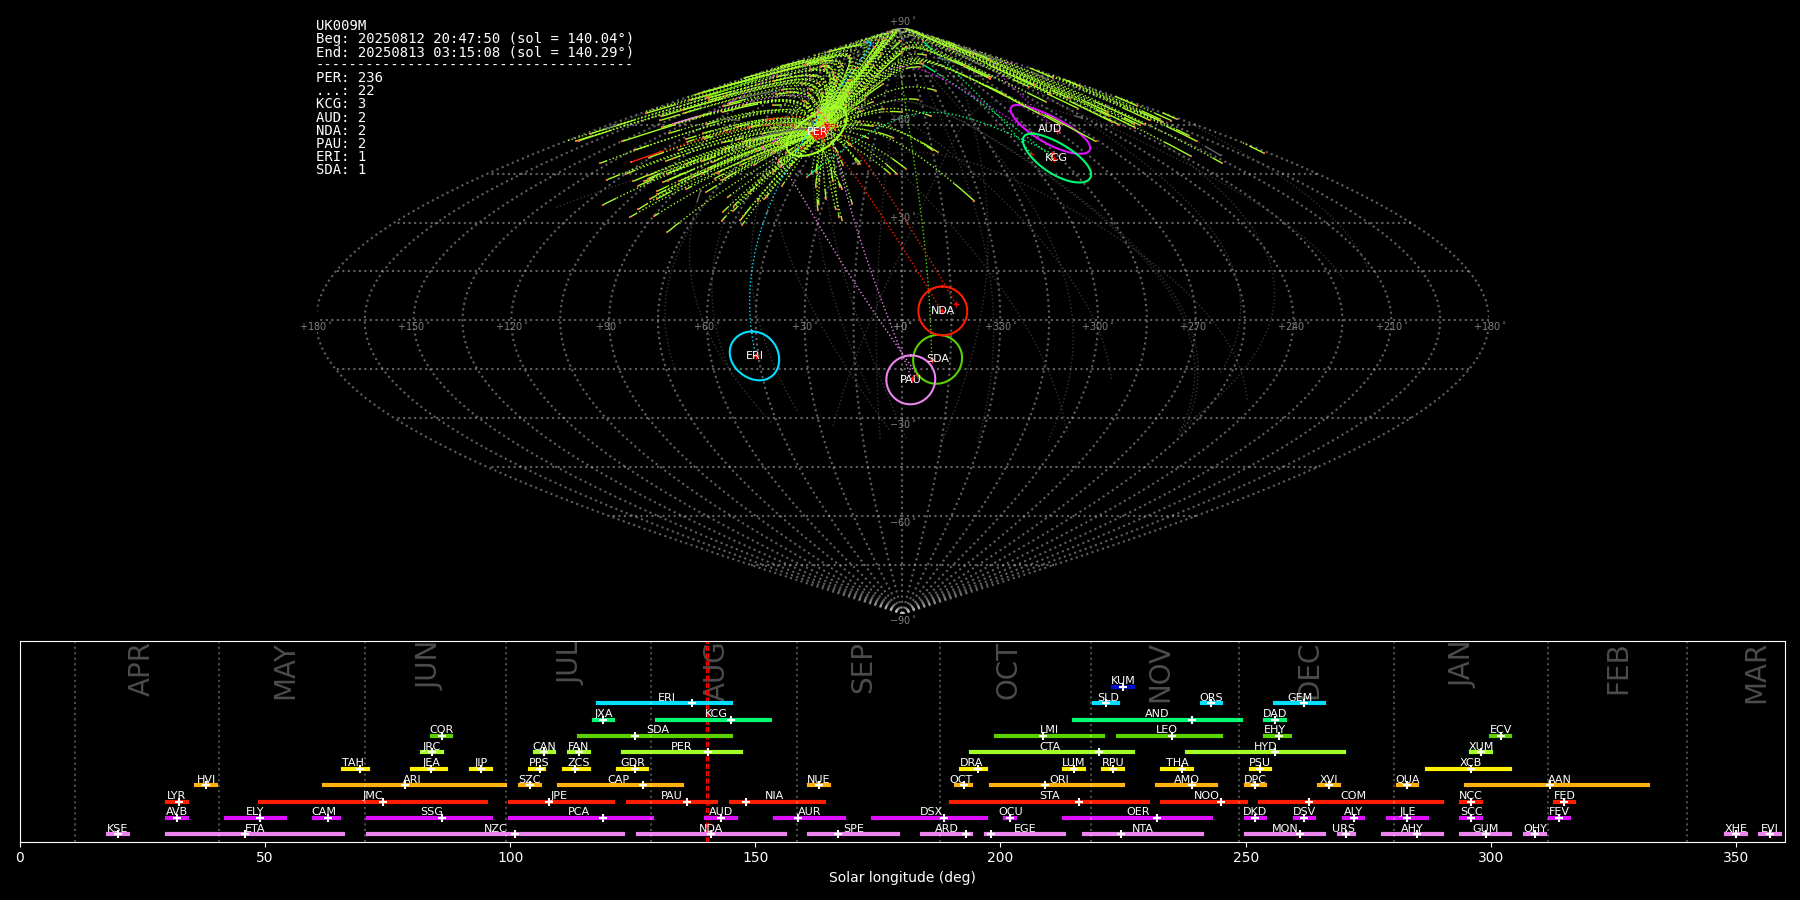
Task: Click the pink ETA bar in timeline
Action: pyautogui.click(x=255, y=834)
